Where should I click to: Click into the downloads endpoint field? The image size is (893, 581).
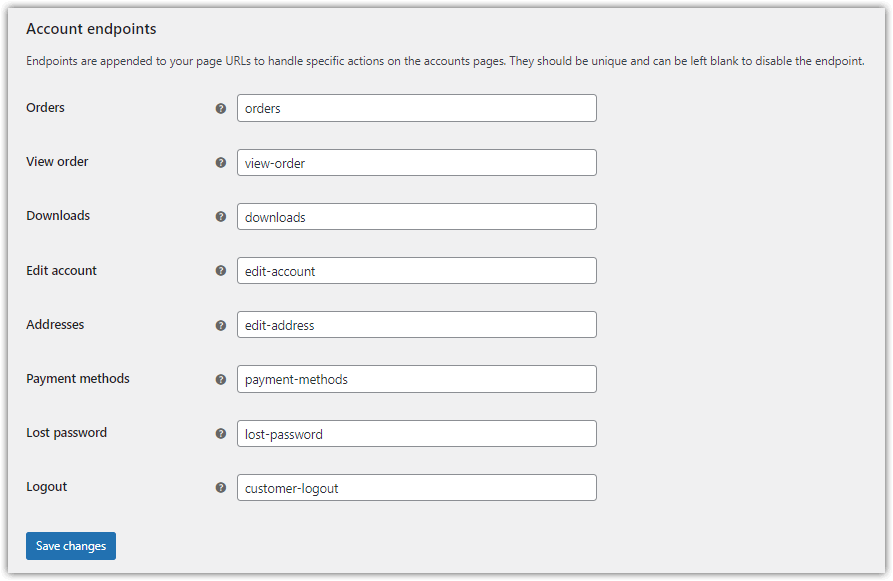pos(417,216)
